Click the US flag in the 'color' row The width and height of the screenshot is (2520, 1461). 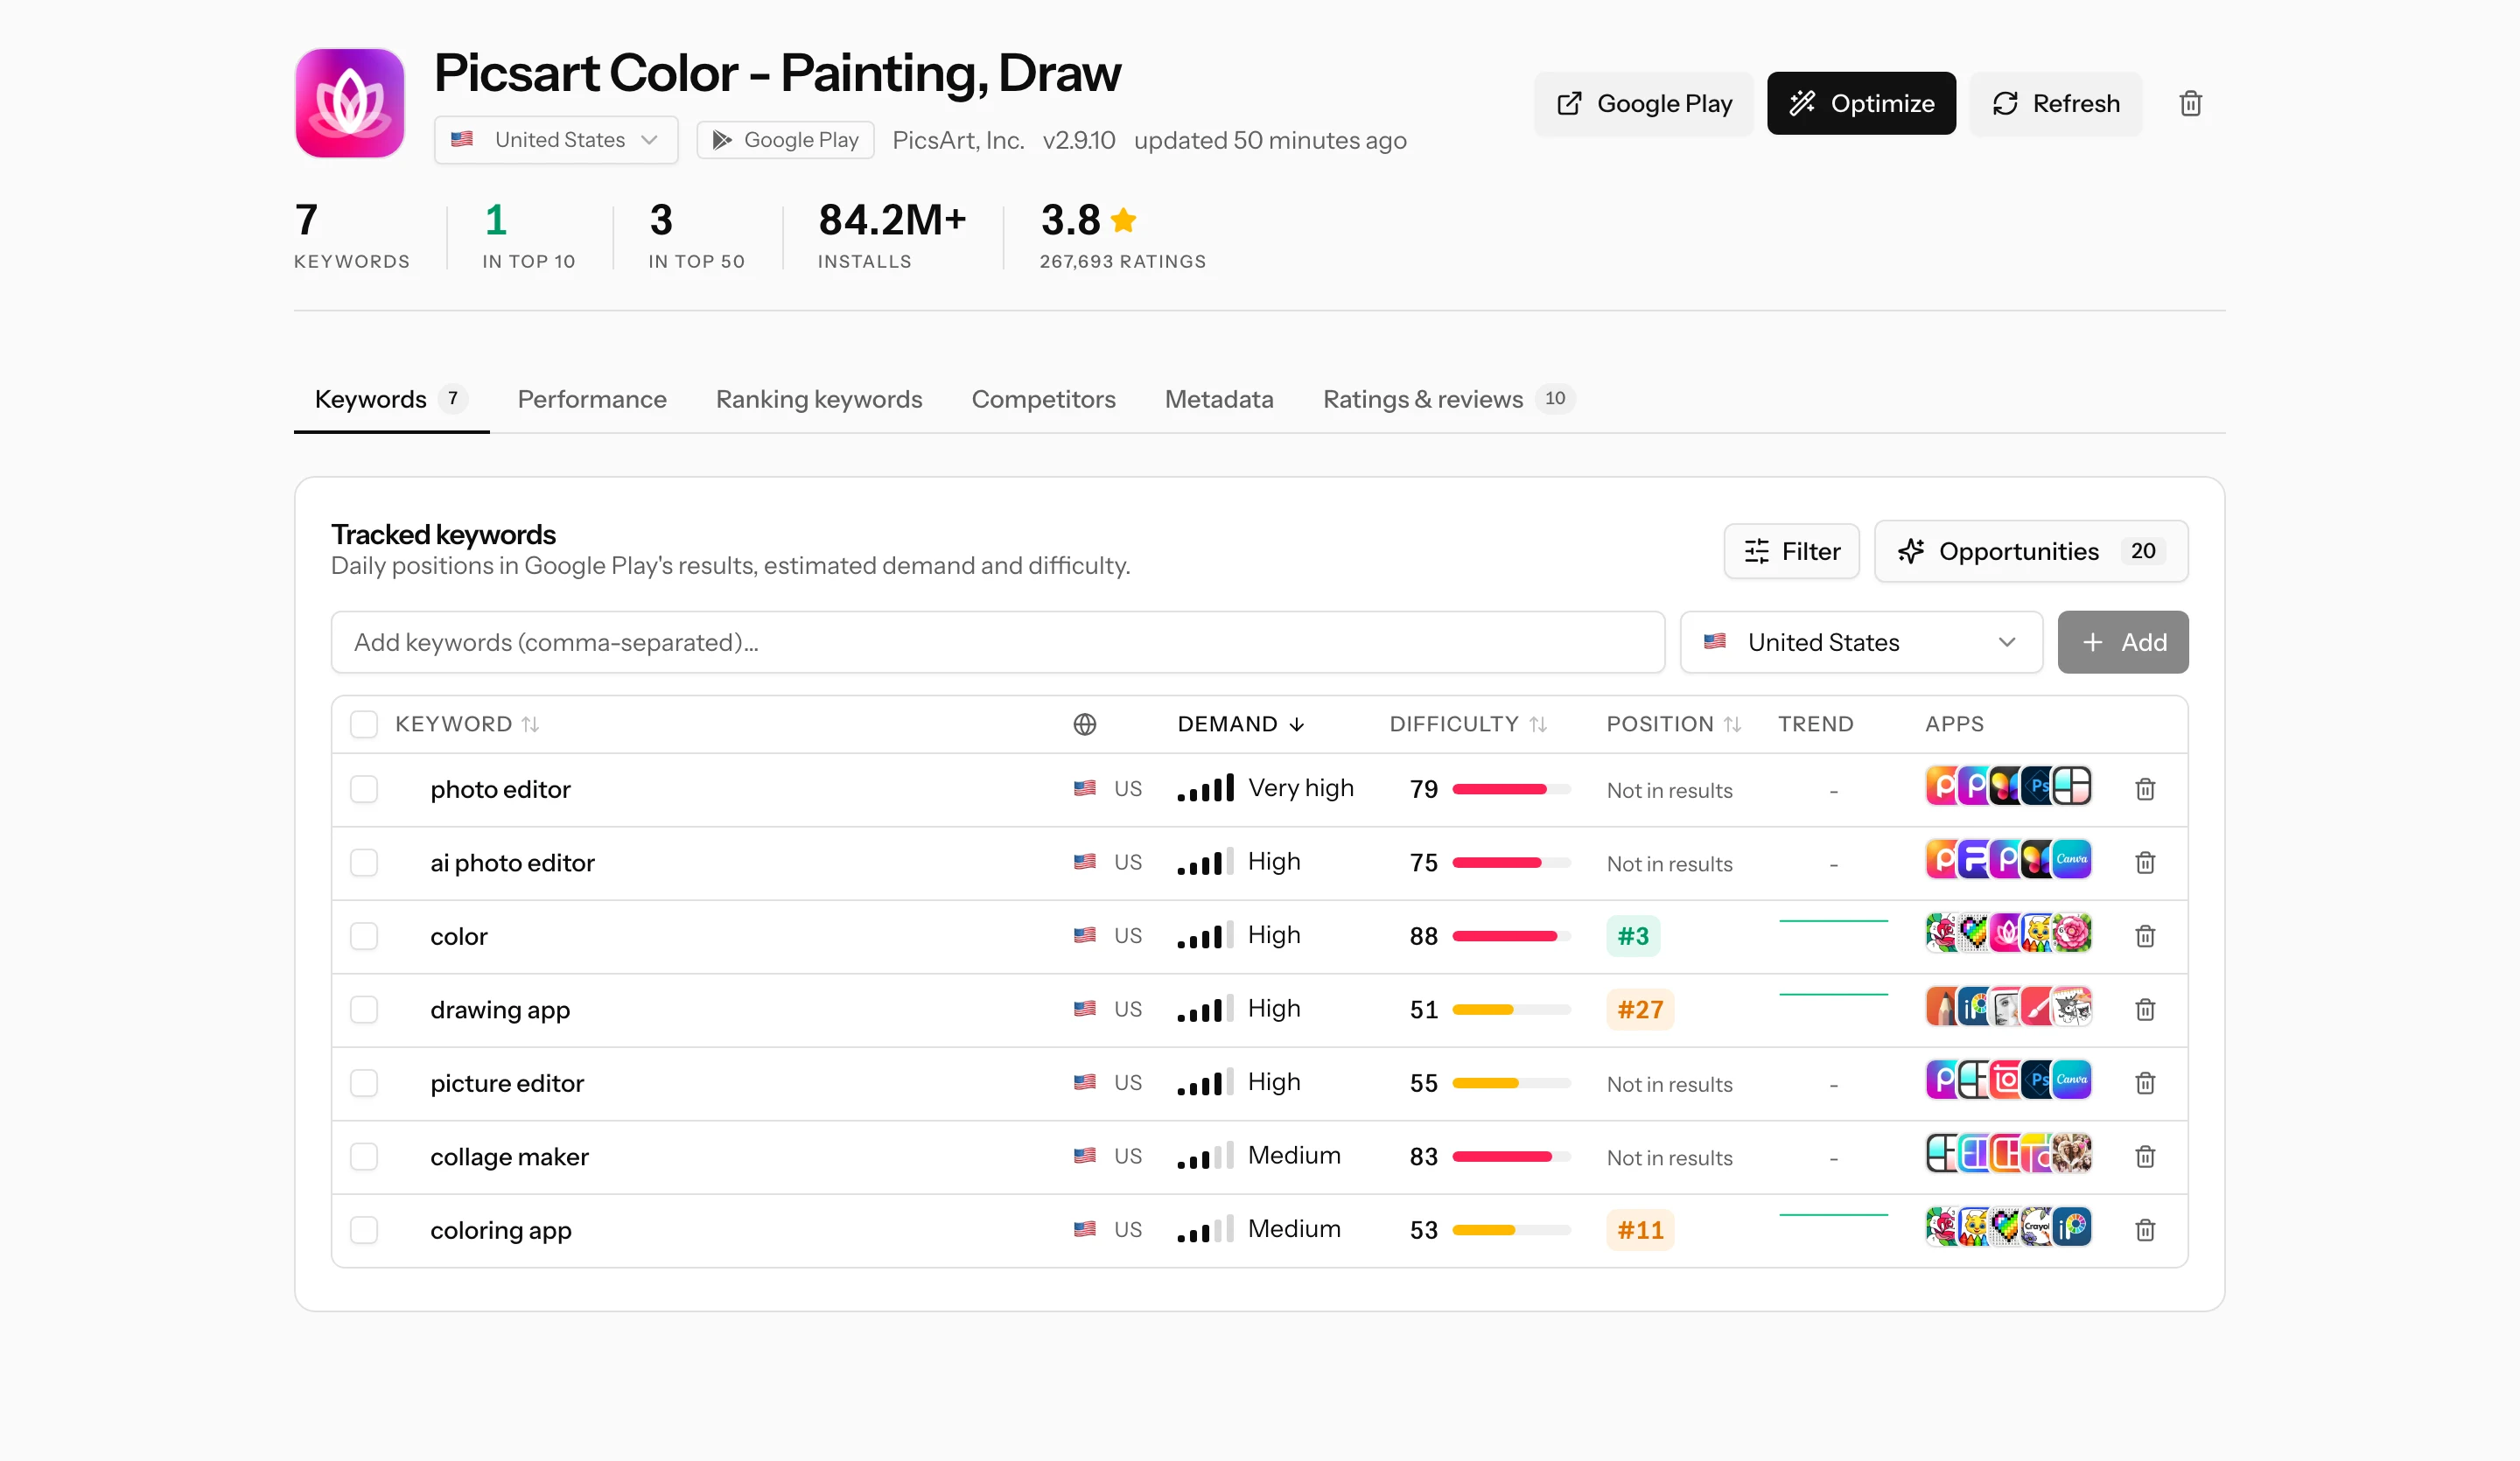pos(1085,935)
